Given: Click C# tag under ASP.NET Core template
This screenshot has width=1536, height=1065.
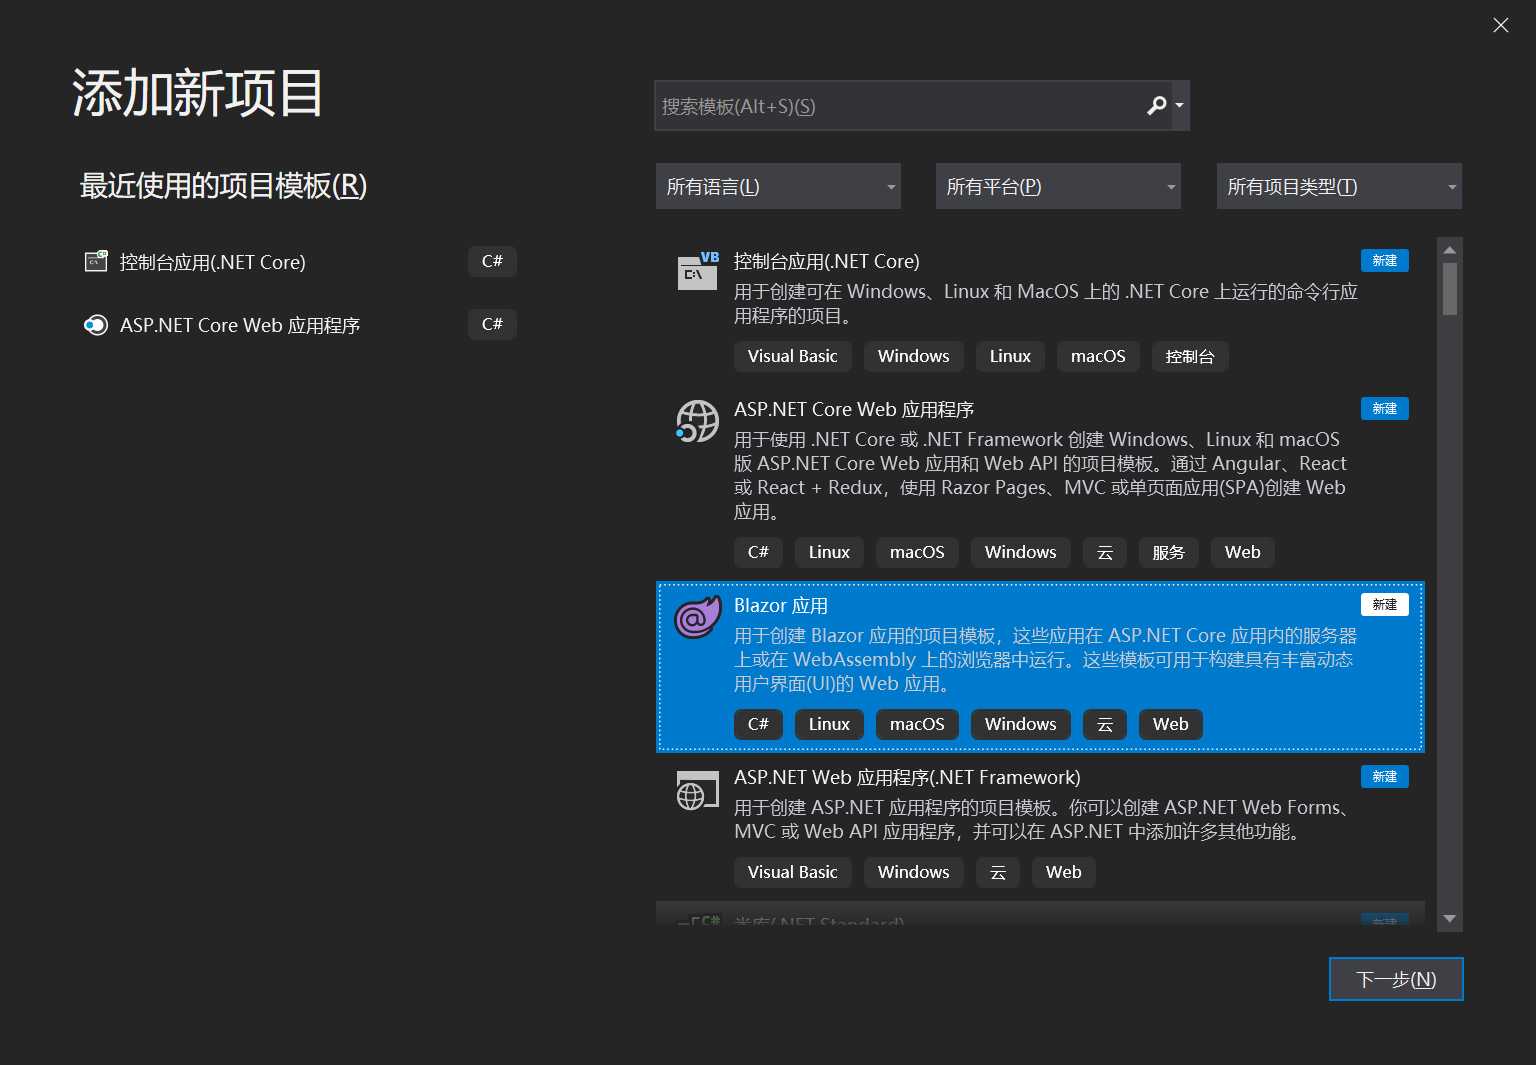Looking at the screenshot, I should (758, 552).
